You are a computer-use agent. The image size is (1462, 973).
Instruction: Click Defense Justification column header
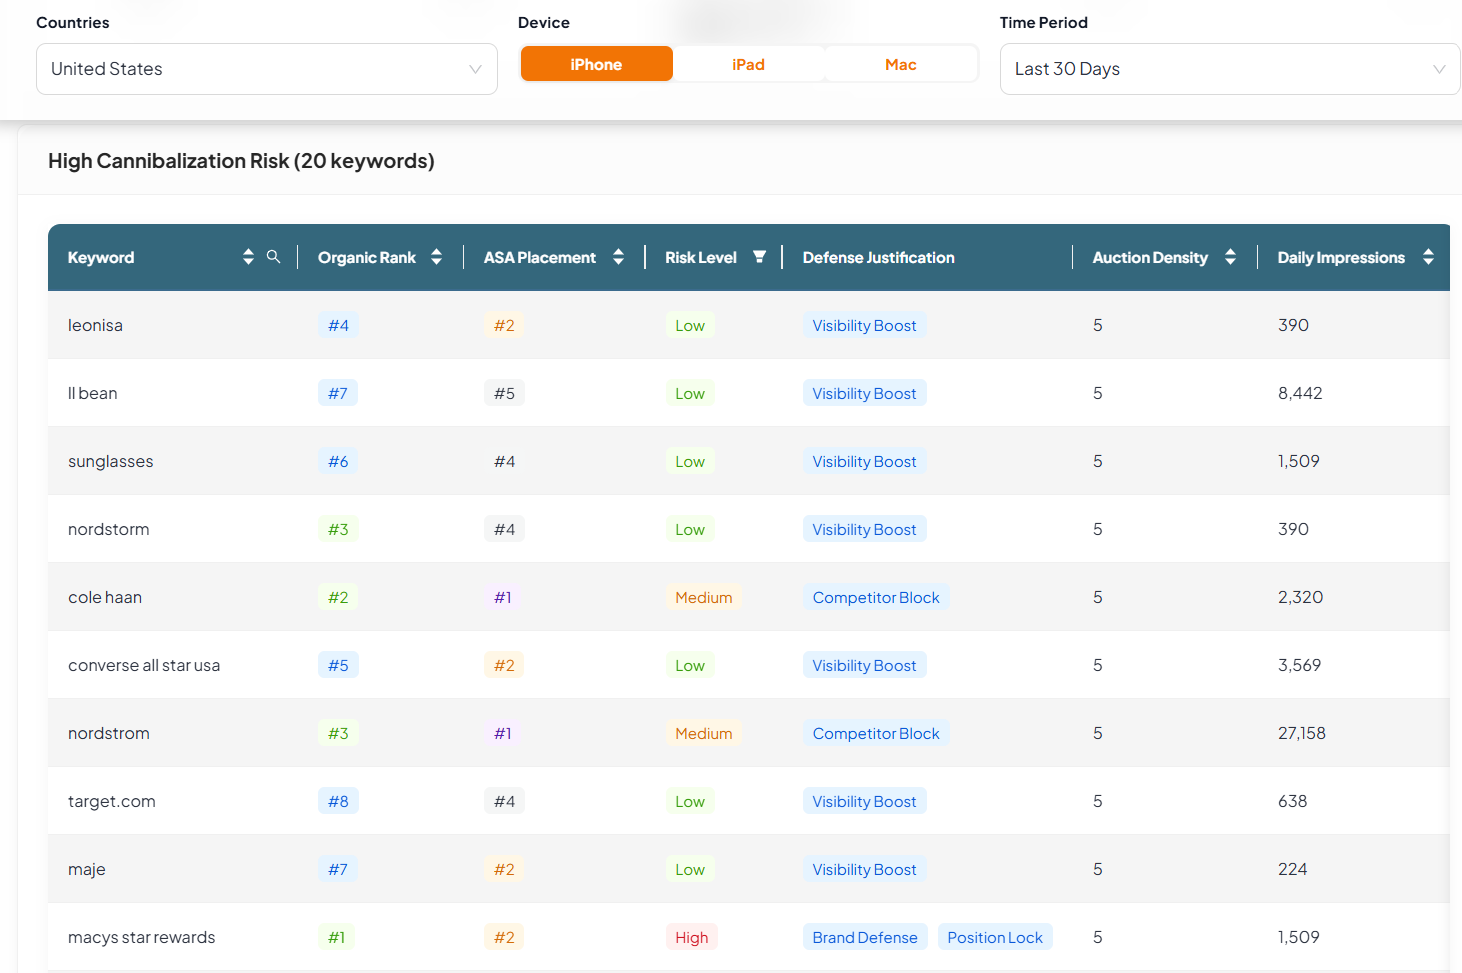(878, 257)
